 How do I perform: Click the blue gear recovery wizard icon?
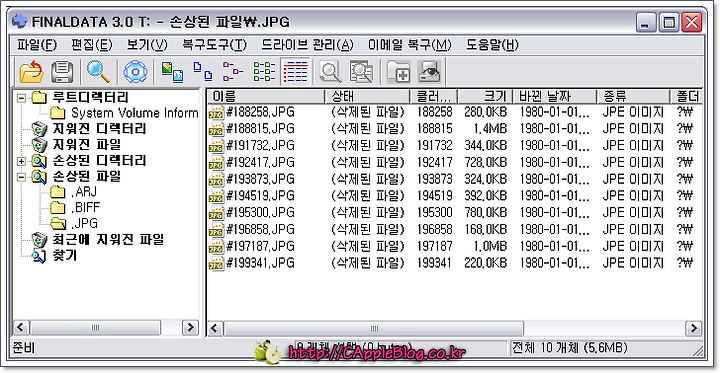pos(135,72)
